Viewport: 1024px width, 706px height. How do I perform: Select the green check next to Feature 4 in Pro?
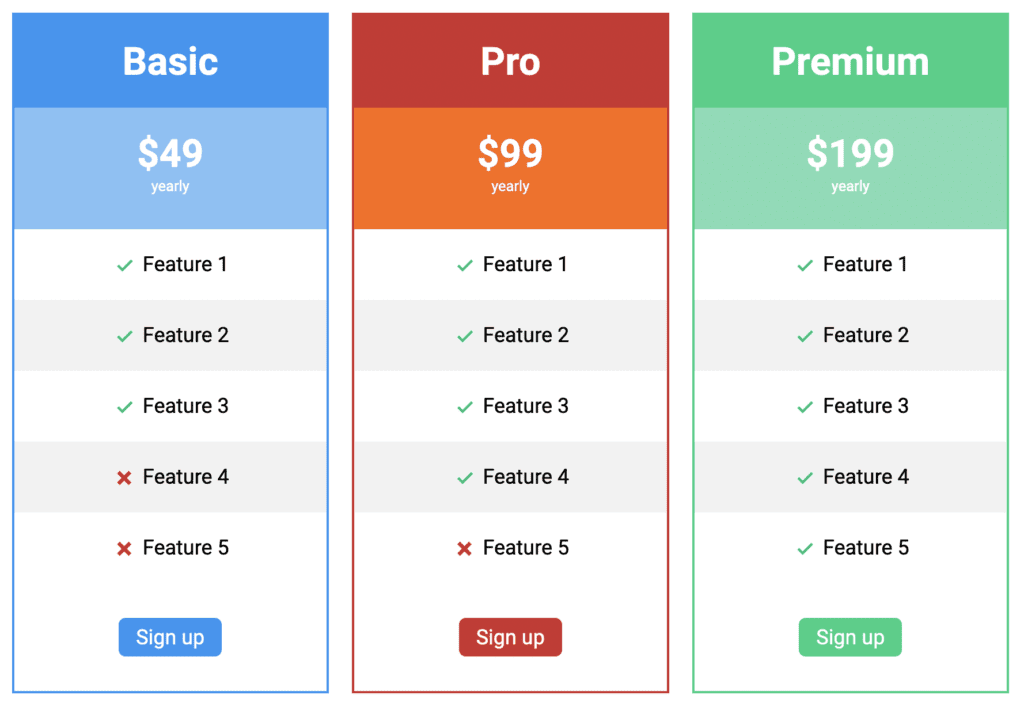464,477
